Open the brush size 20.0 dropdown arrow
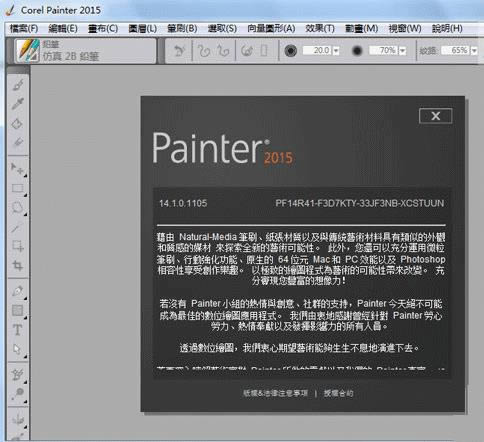Image resolution: width=484 pixels, height=442 pixels. coord(336,51)
